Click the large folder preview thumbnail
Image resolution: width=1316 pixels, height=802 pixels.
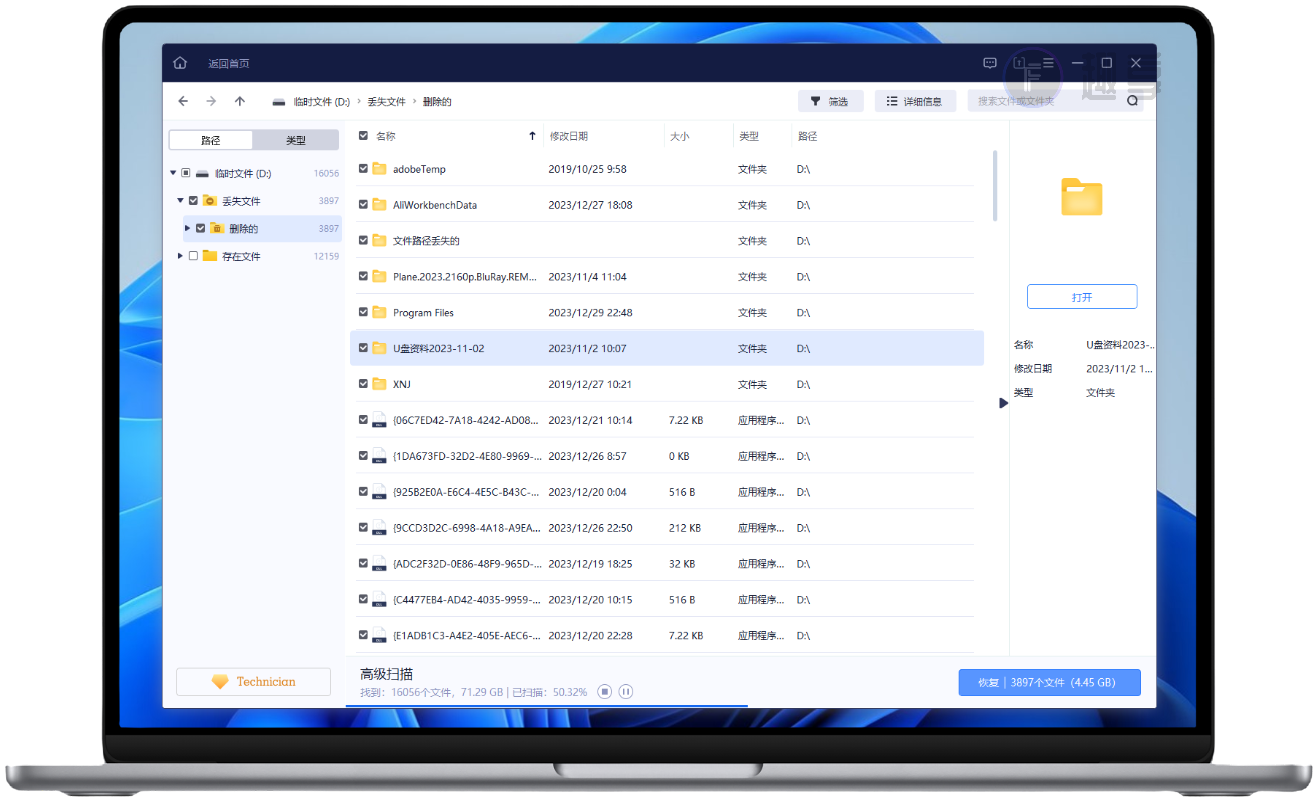tap(1081, 197)
